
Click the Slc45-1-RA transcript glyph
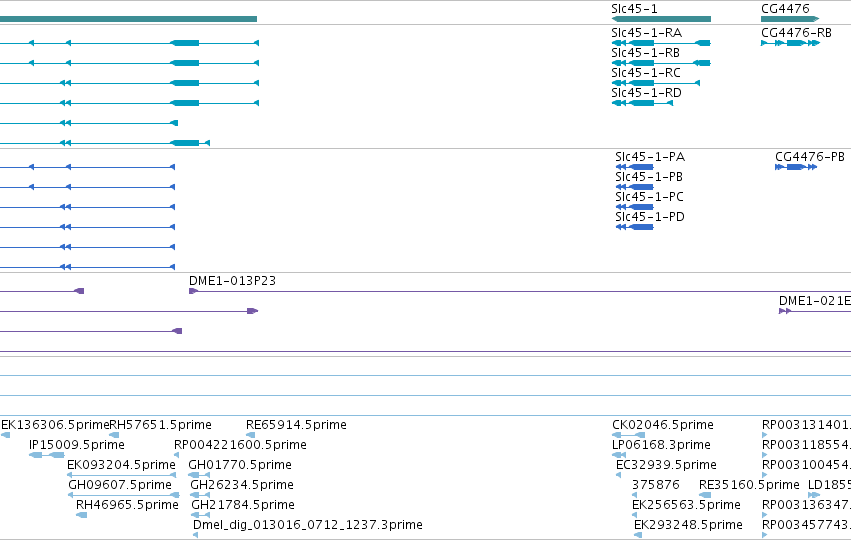coord(661,43)
